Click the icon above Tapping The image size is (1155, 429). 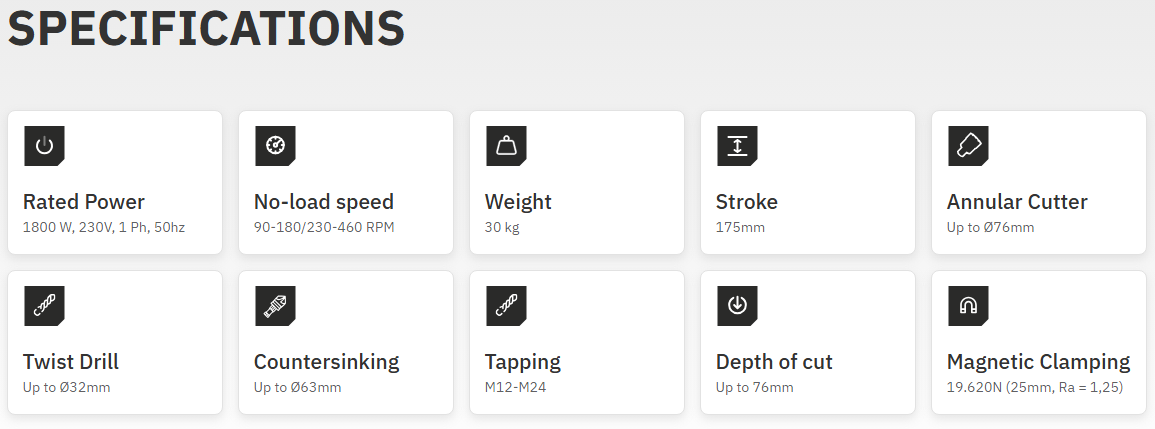click(x=505, y=306)
